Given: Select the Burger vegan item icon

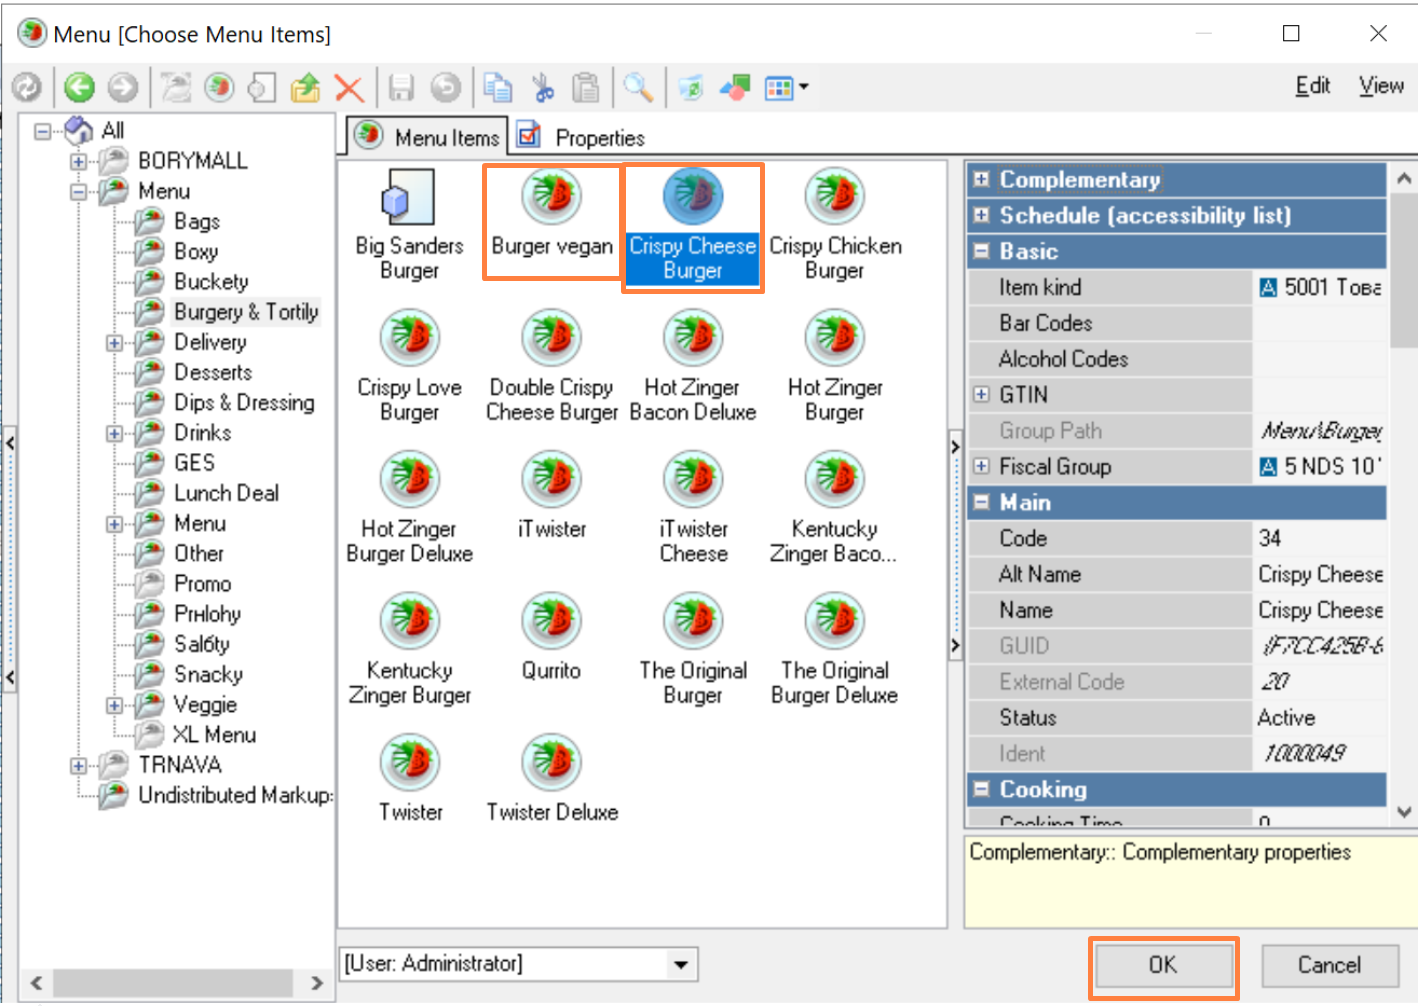Looking at the screenshot, I should click(x=551, y=196).
